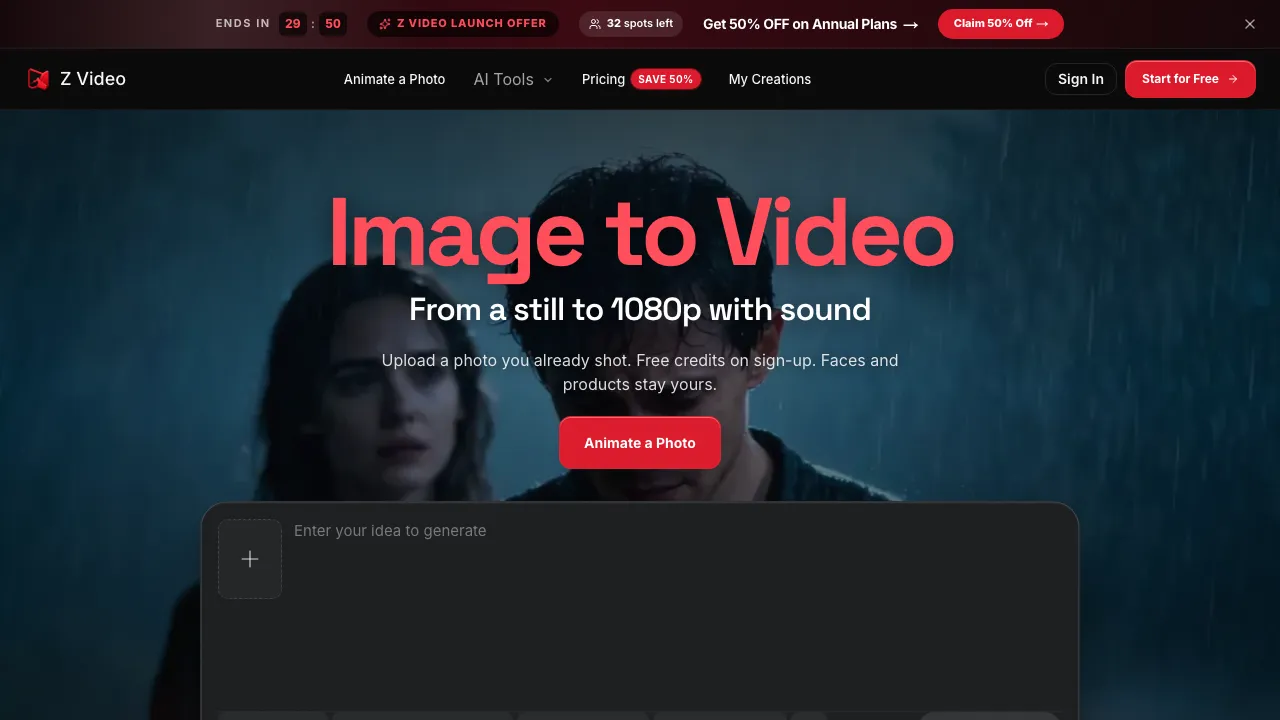Click the ENDS IN label

pos(243,23)
